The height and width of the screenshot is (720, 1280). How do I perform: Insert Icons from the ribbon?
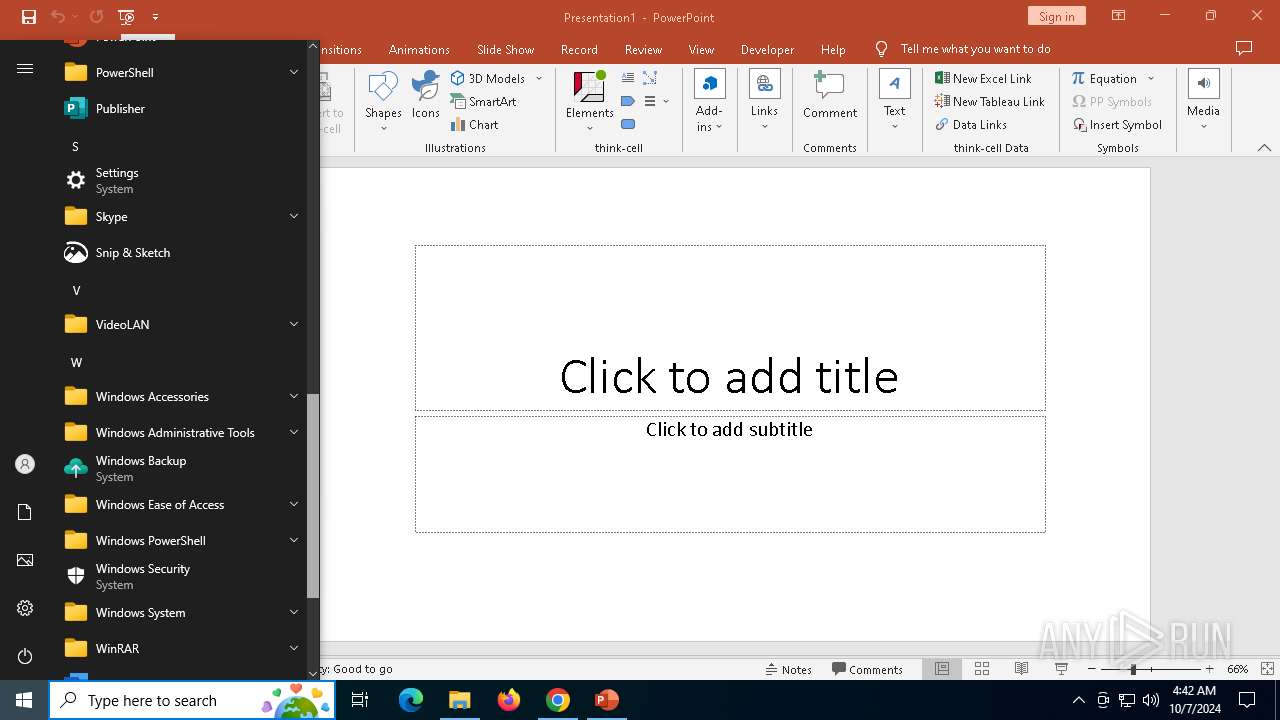tap(426, 95)
